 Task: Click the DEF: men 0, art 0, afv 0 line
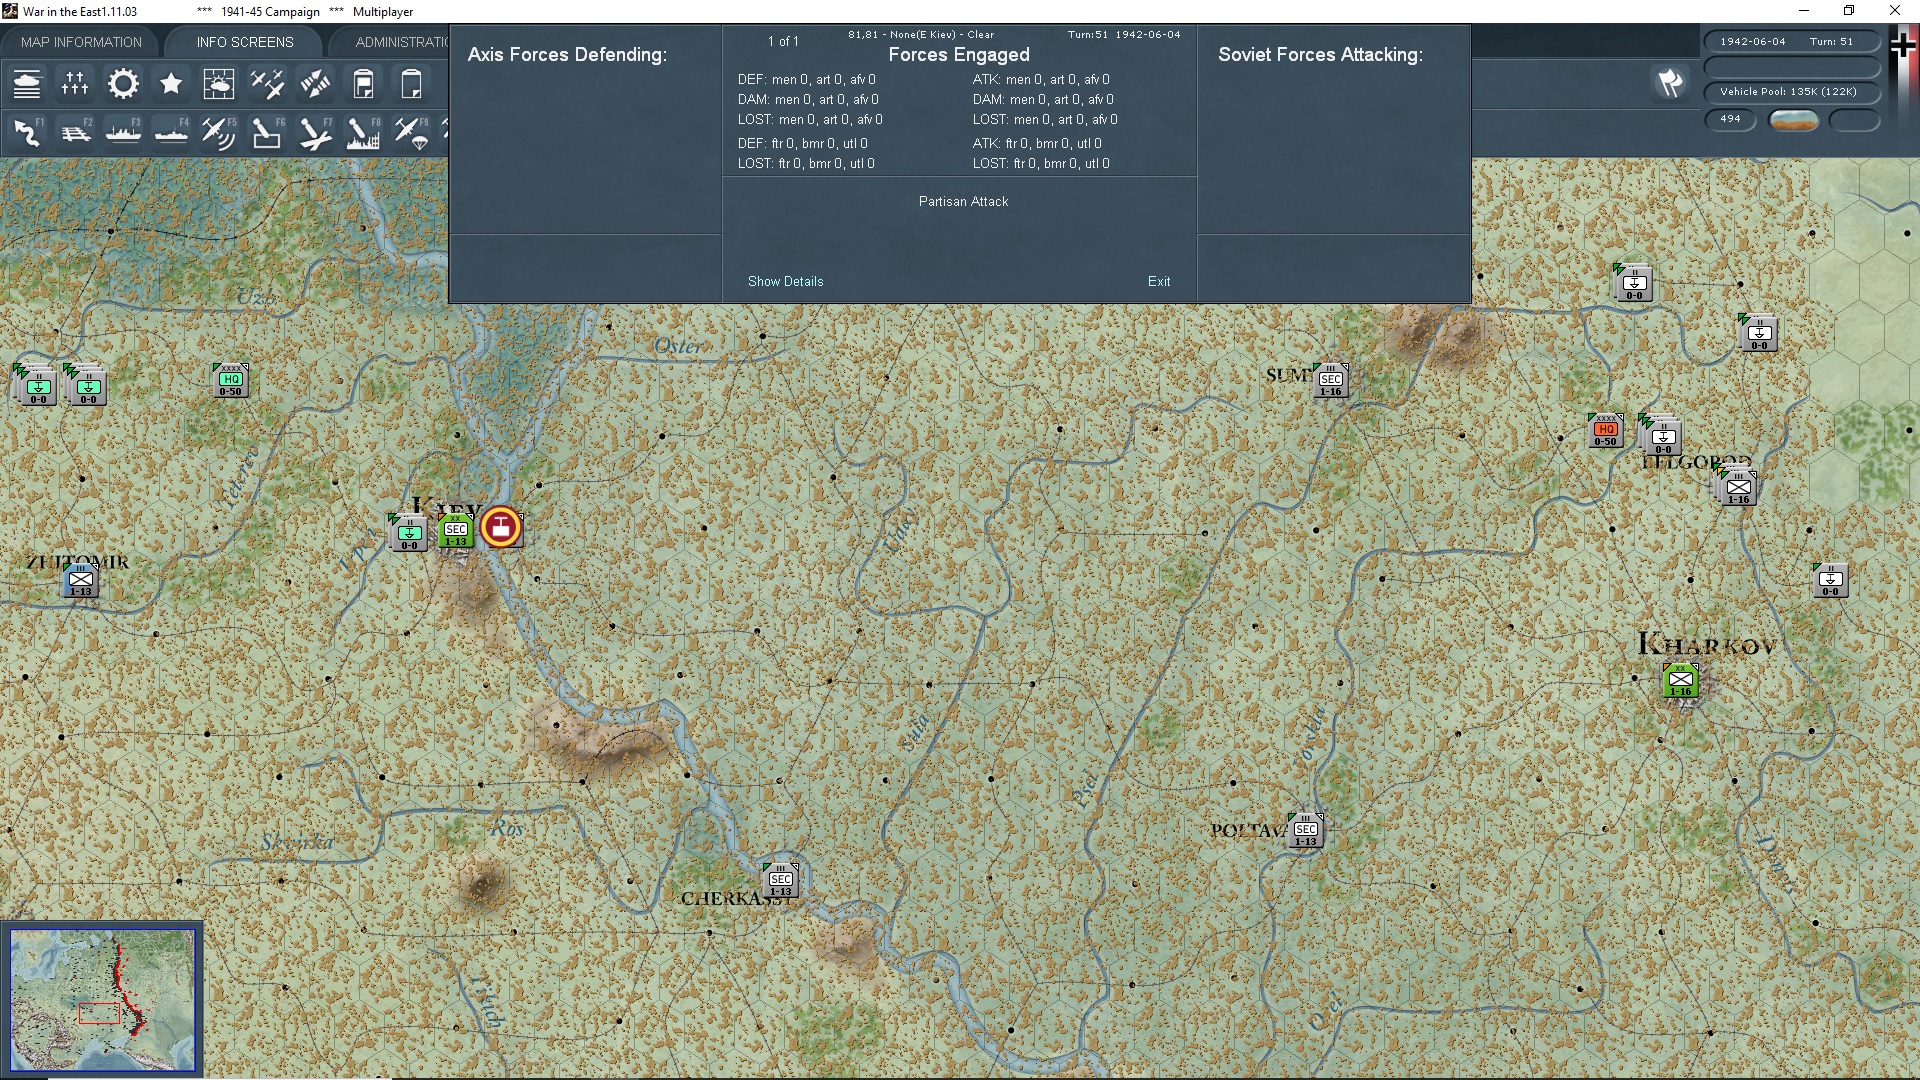806,80
